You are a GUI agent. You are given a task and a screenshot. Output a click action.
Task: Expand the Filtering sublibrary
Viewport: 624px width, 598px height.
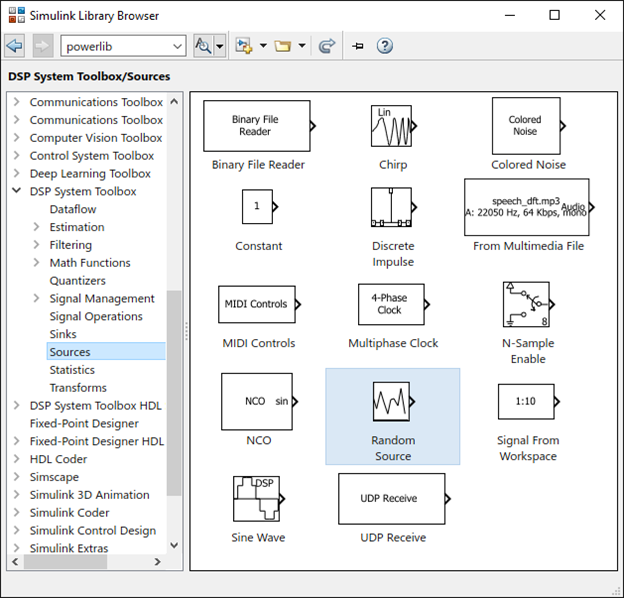click(x=36, y=245)
